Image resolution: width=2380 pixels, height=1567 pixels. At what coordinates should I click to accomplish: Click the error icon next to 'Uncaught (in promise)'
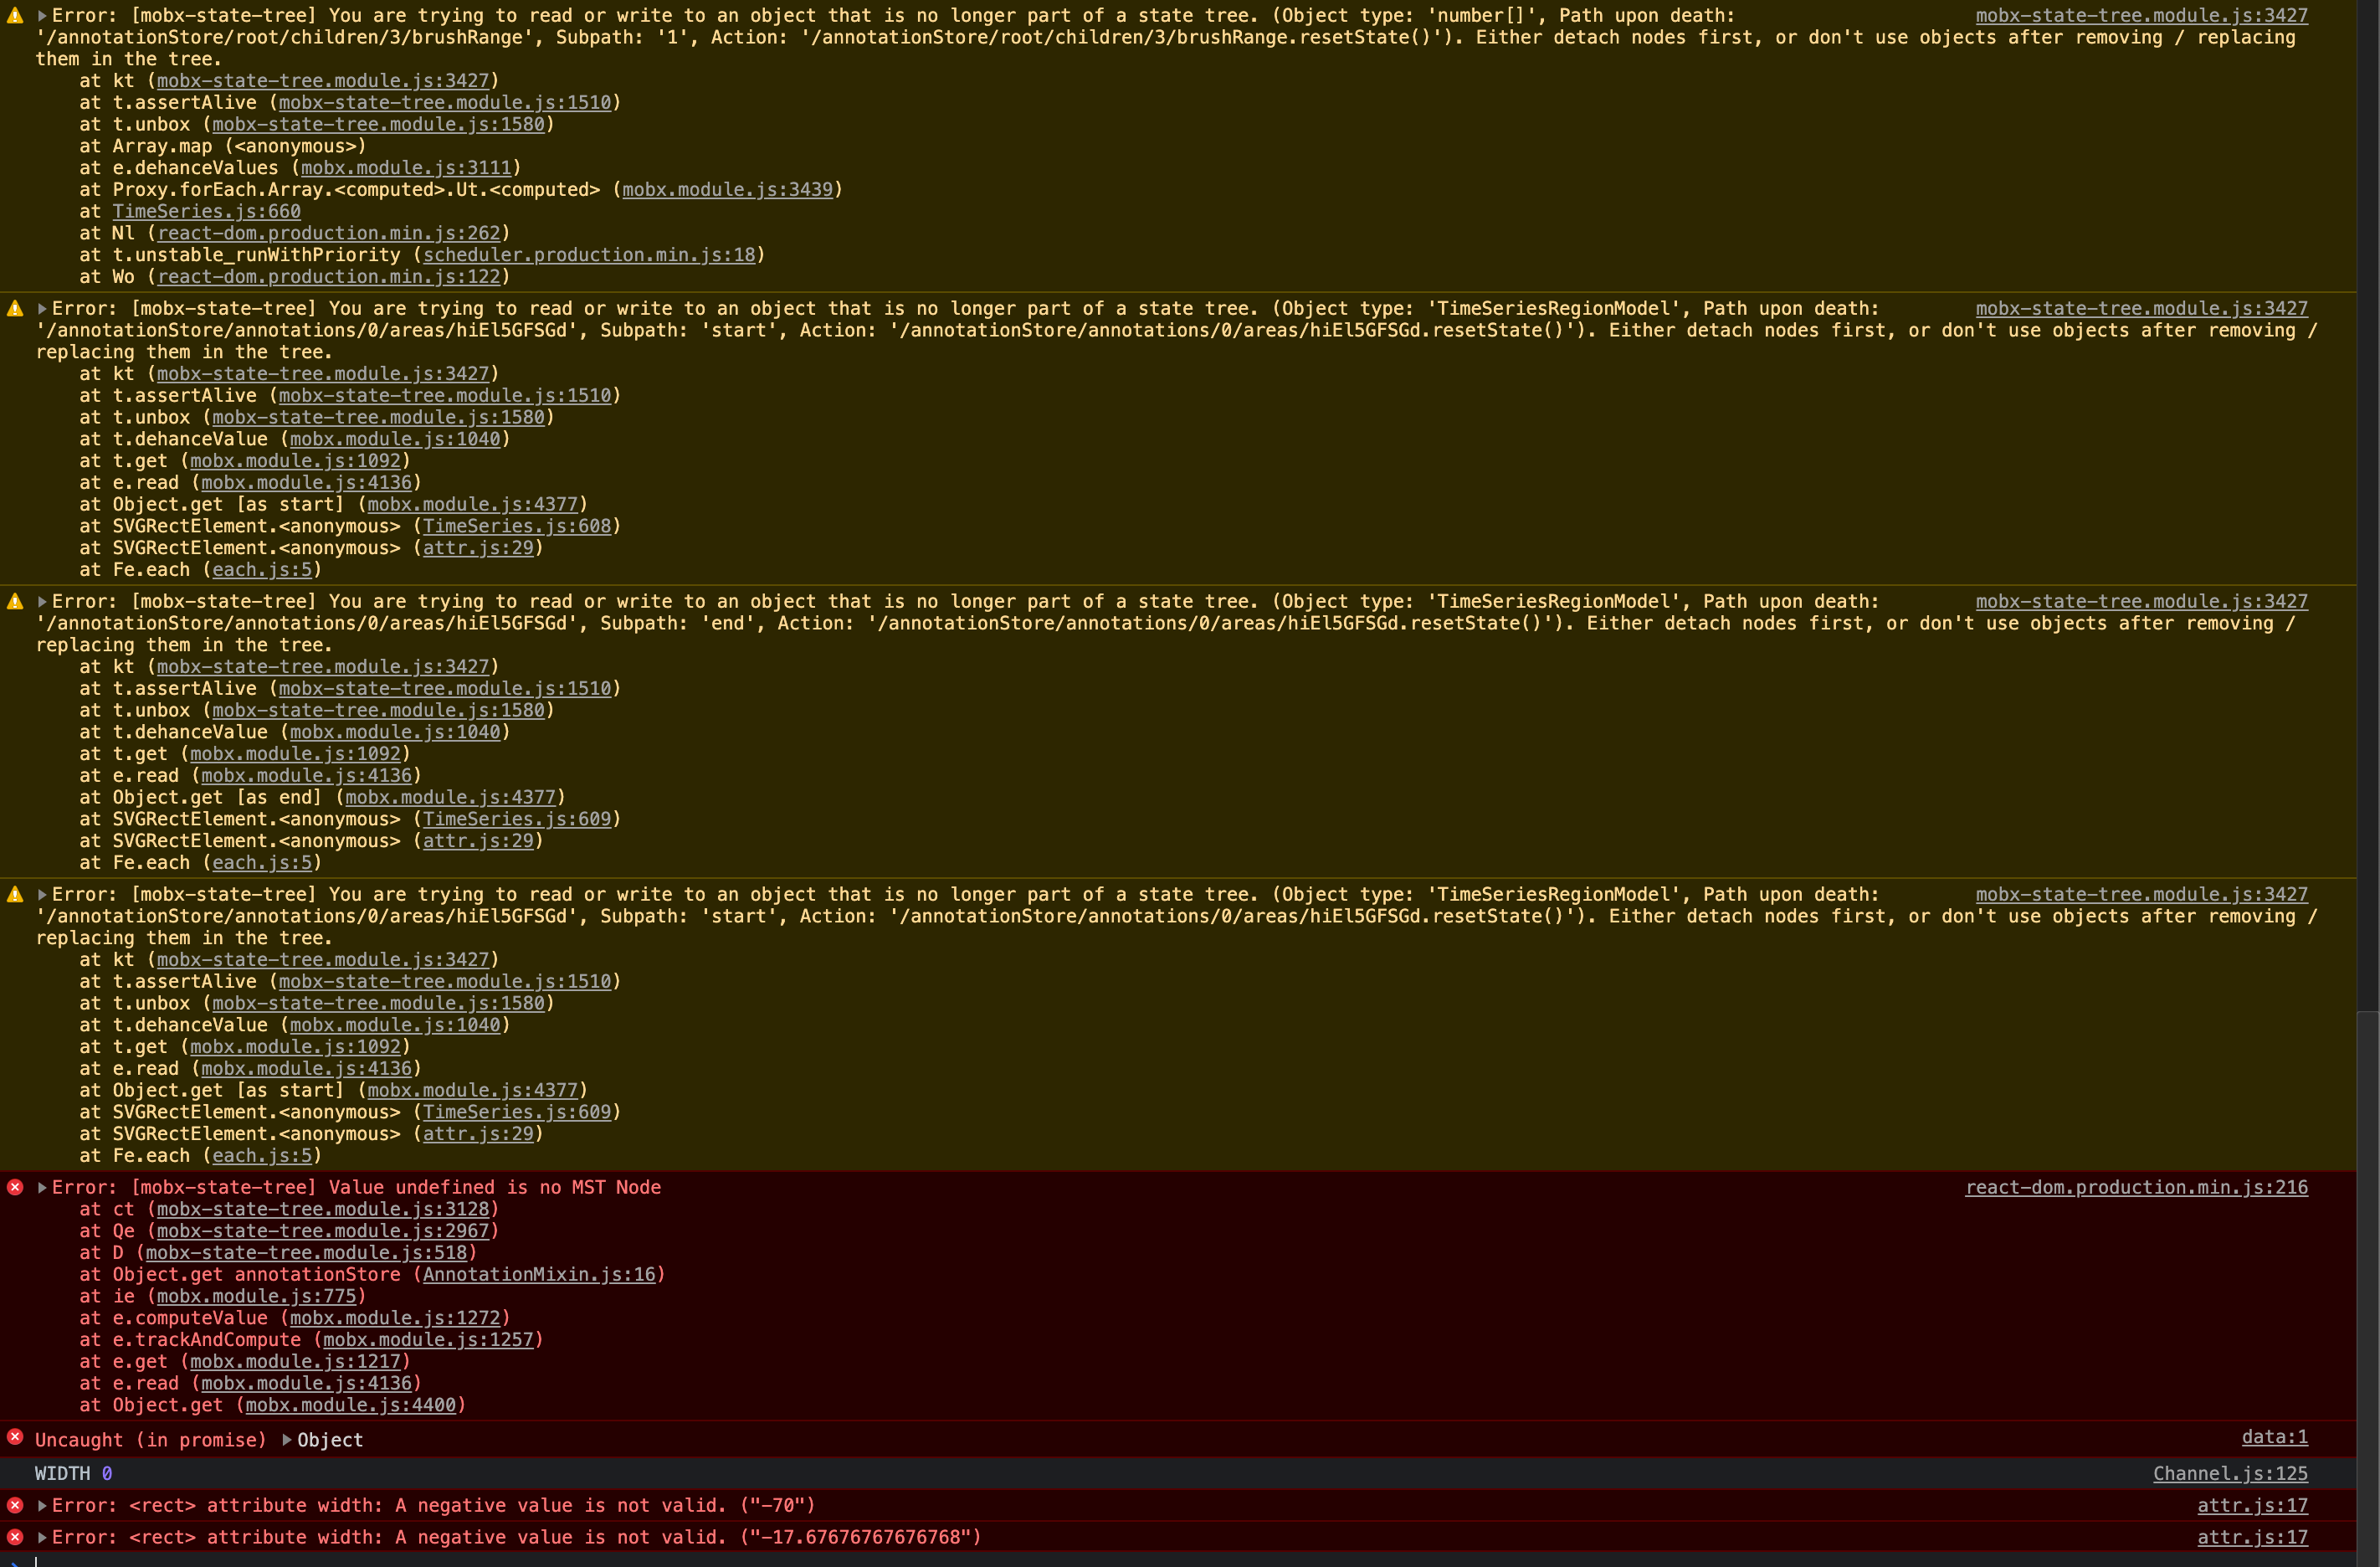pos(14,1438)
